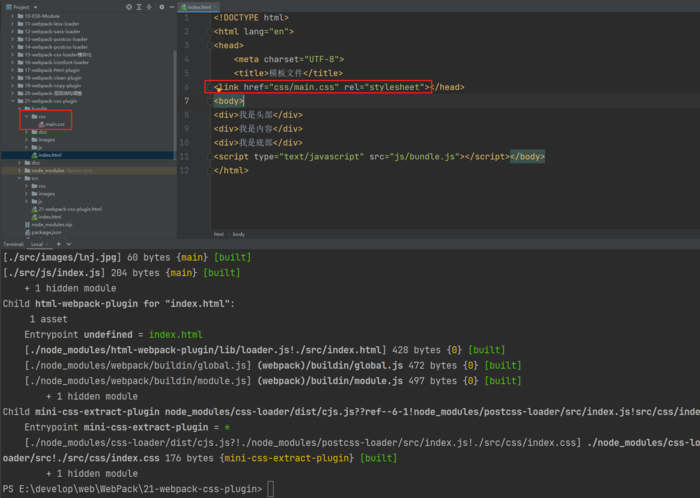Click the main.css file icon

(41, 124)
